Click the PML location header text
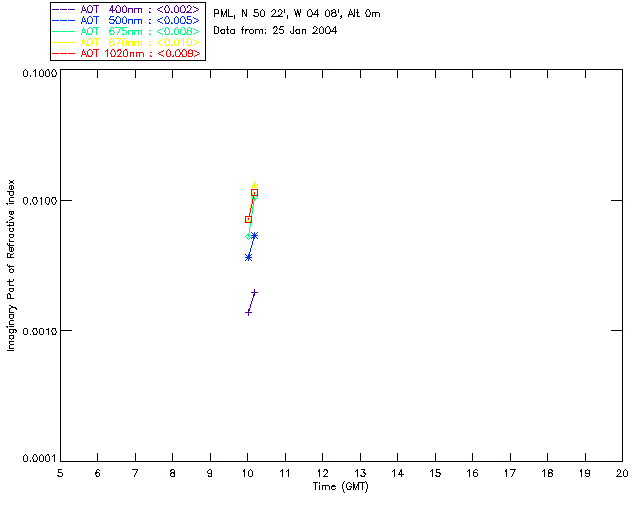 (x=297, y=14)
